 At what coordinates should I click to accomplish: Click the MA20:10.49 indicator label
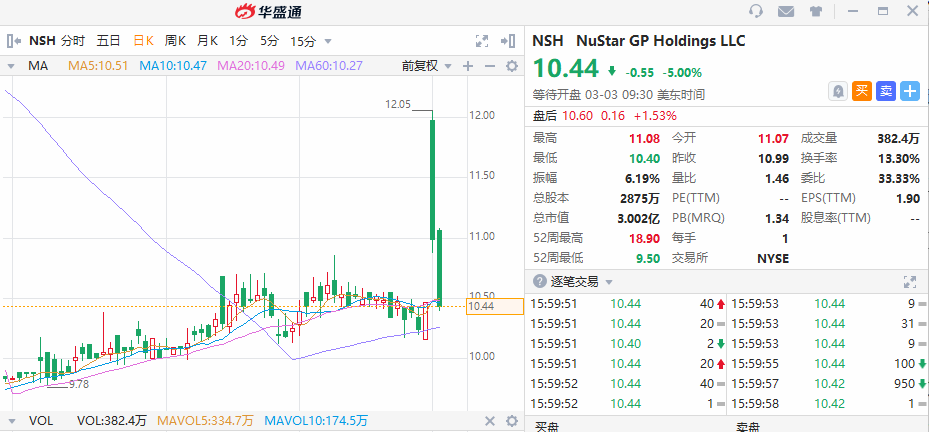251,66
